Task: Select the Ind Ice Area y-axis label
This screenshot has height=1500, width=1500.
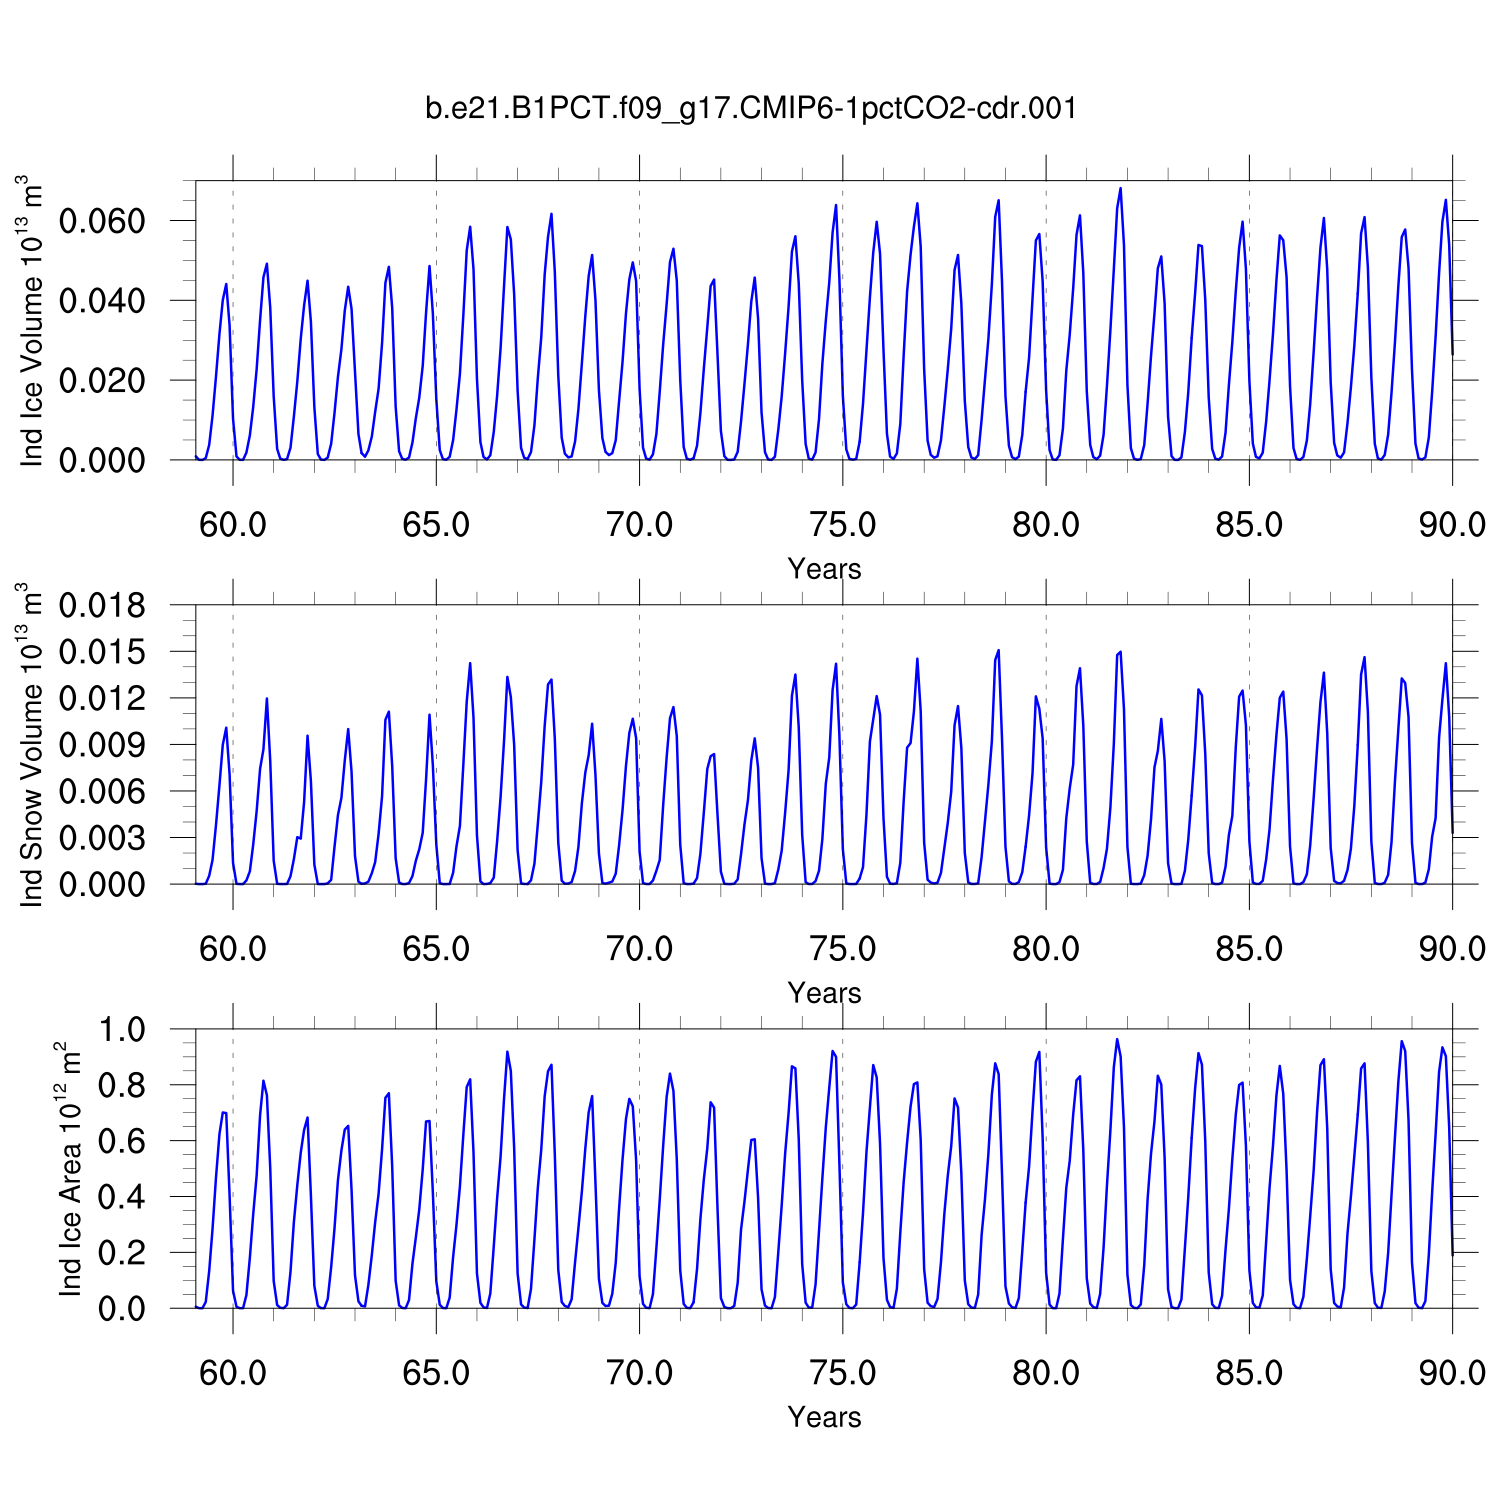Action: pyautogui.click(x=68, y=1169)
